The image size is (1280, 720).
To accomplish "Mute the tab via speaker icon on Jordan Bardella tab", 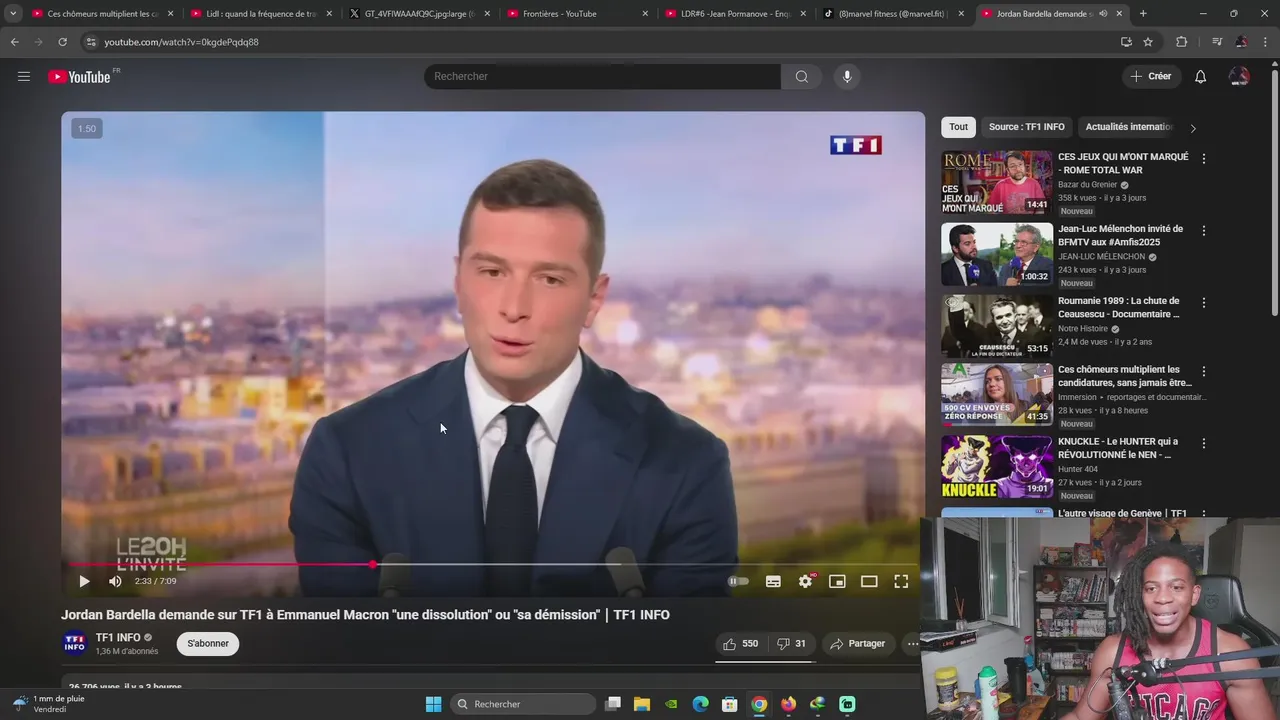I will point(1103,14).
